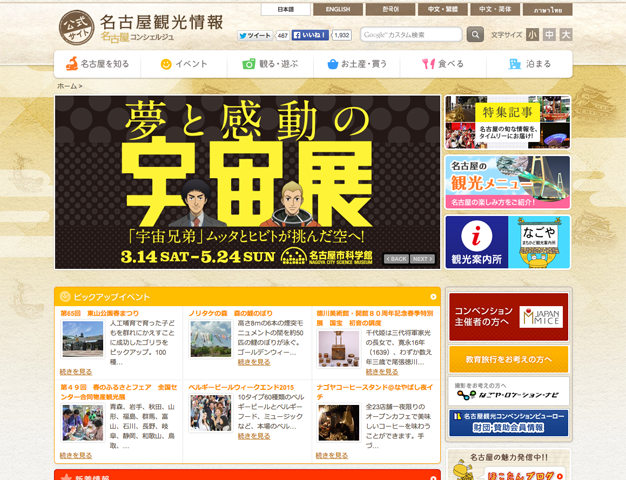Click the Facebook like button
This screenshot has width=626, height=480.
pyautogui.click(x=310, y=35)
